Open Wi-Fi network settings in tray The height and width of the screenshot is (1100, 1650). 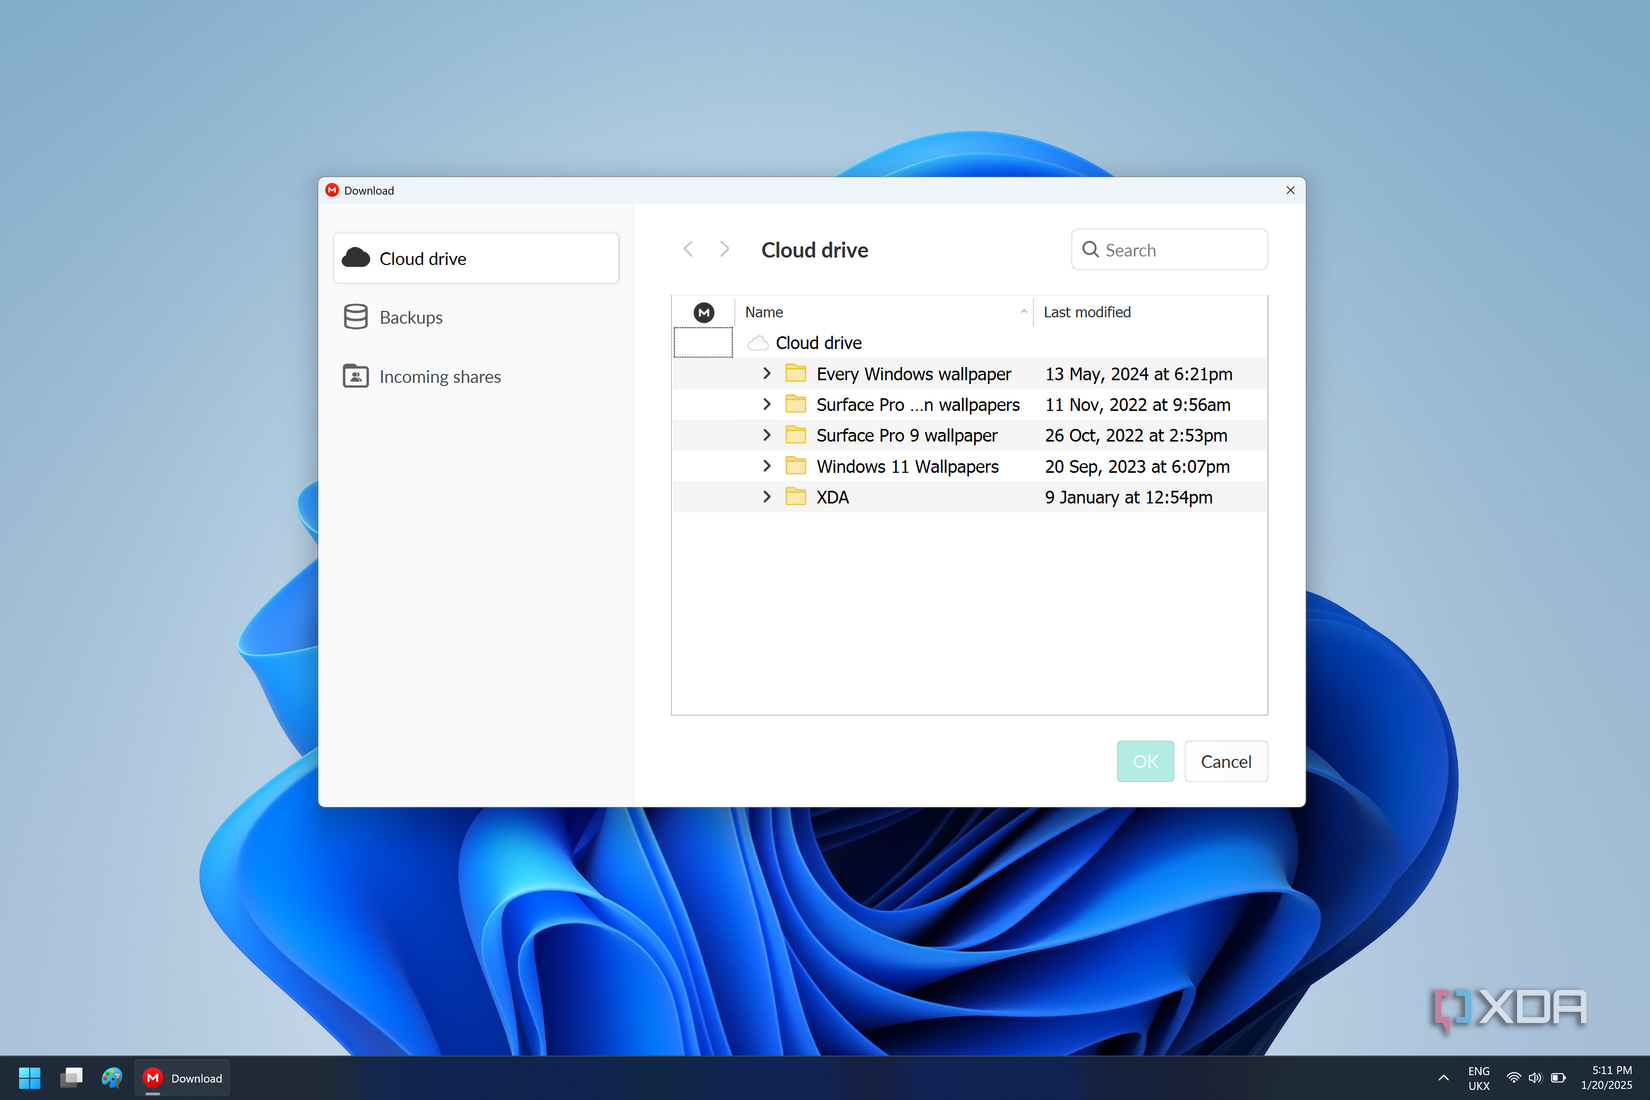(x=1514, y=1078)
